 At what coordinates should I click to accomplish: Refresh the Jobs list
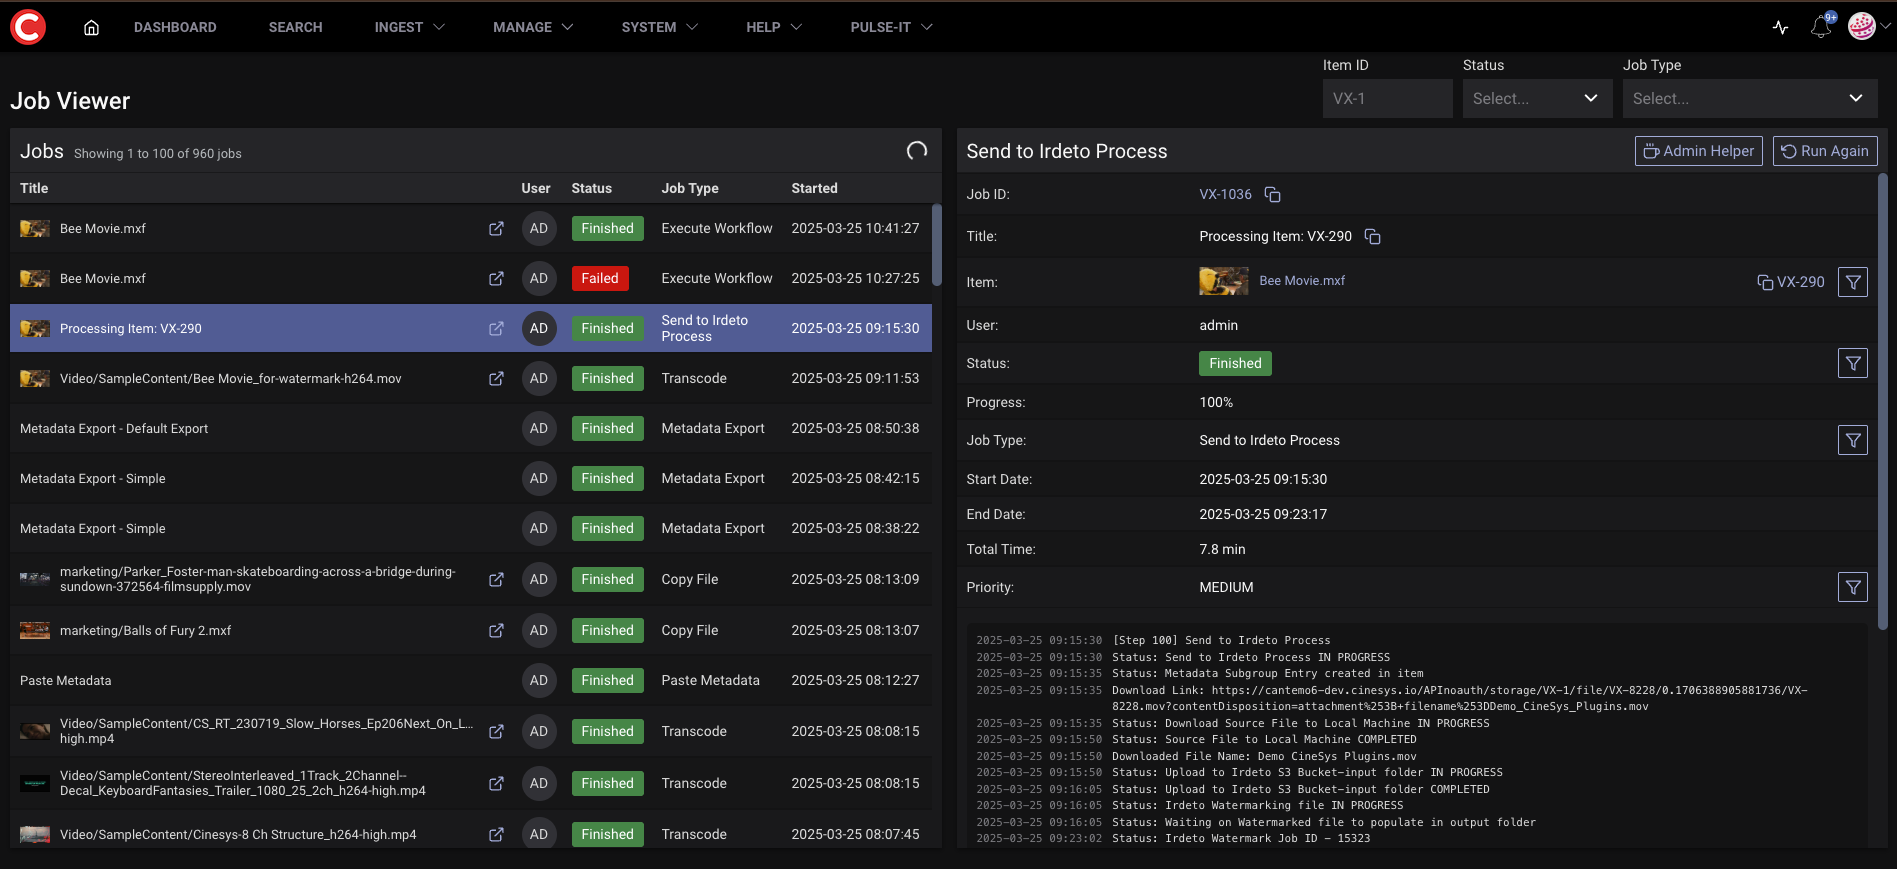[x=916, y=151]
